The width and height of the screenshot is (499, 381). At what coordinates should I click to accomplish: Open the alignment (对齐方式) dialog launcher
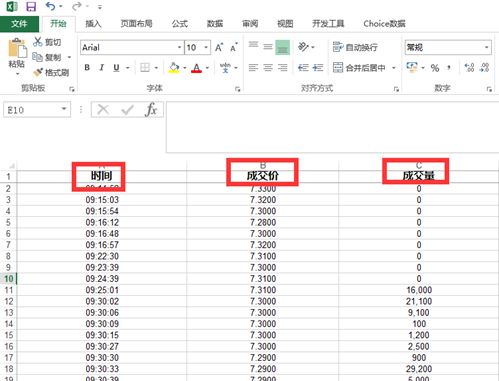[396, 89]
